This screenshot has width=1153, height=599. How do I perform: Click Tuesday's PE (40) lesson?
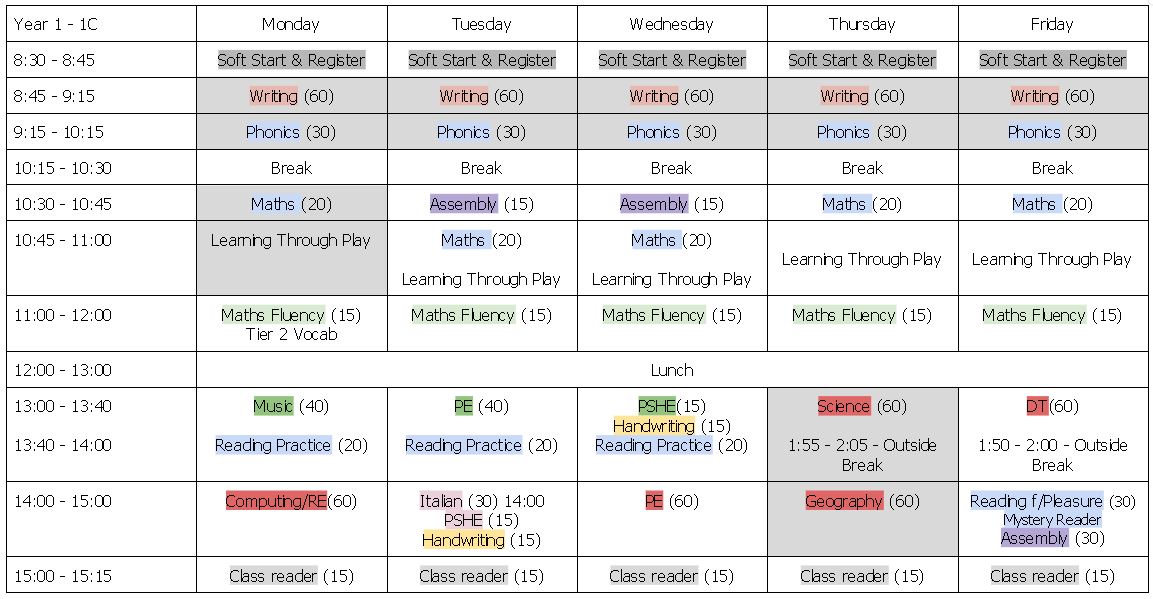click(481, 406)
